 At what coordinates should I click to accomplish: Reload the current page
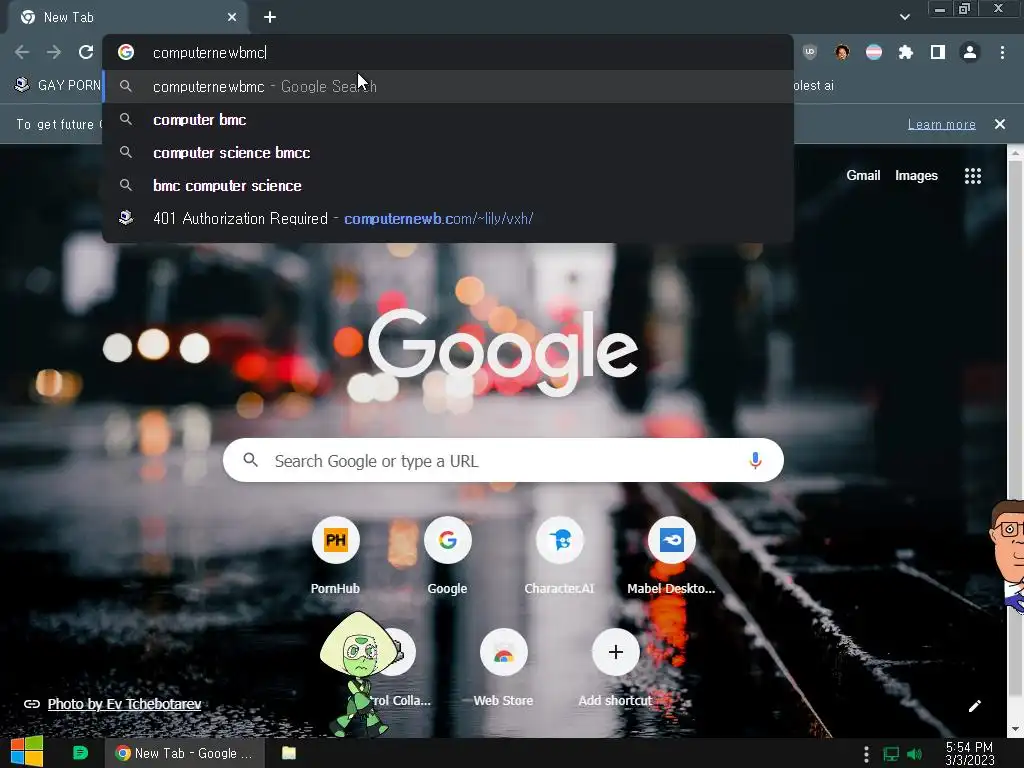pyautogui.click(x=86, y=52)
